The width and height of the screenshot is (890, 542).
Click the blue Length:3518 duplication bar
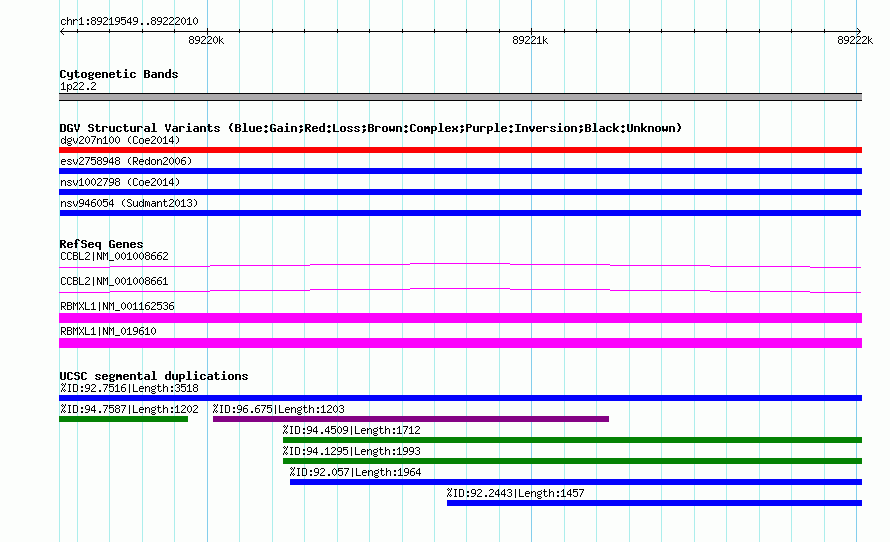click(x=460, y=398)
